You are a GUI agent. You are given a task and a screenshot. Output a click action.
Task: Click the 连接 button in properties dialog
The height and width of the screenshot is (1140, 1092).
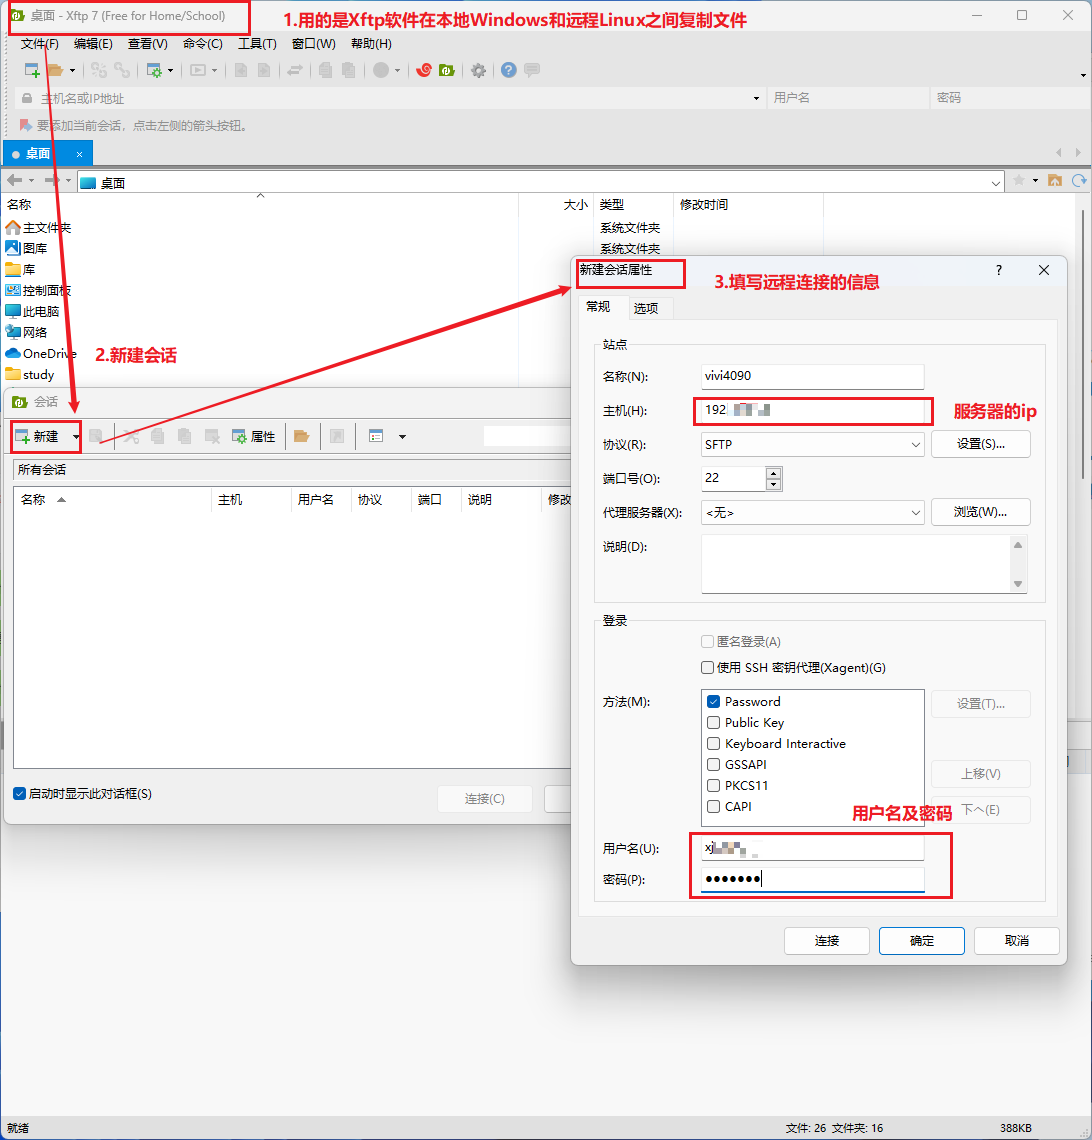point(827,941)
